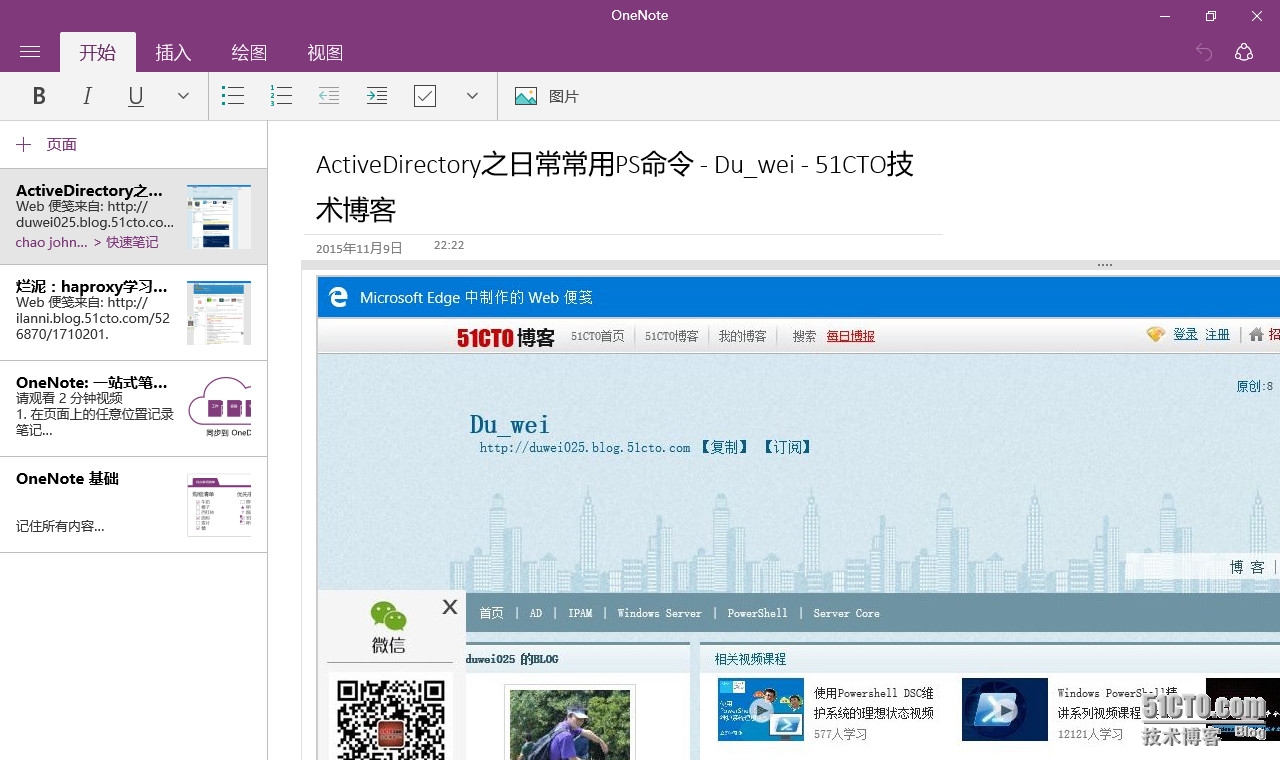The width and height of the screenshot is (1280, 760).
Task: Open the OneNote: 一站式笔记 page
Action: [x=133, y=408]
